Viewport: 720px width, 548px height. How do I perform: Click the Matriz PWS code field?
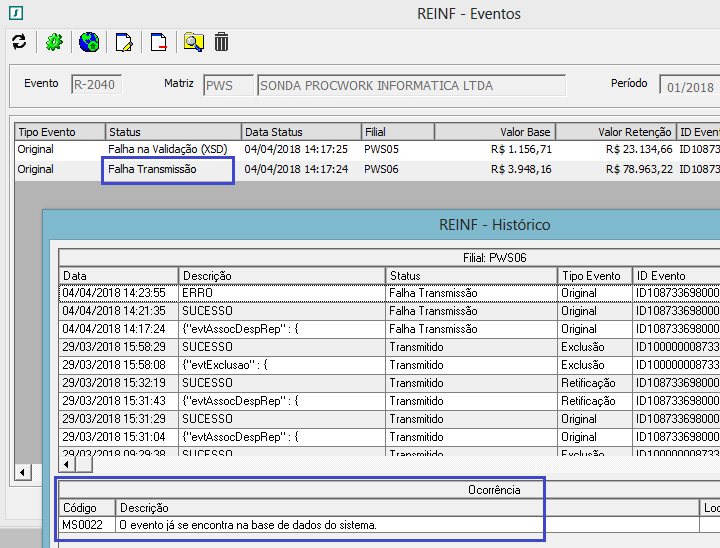tap(226, 86)
